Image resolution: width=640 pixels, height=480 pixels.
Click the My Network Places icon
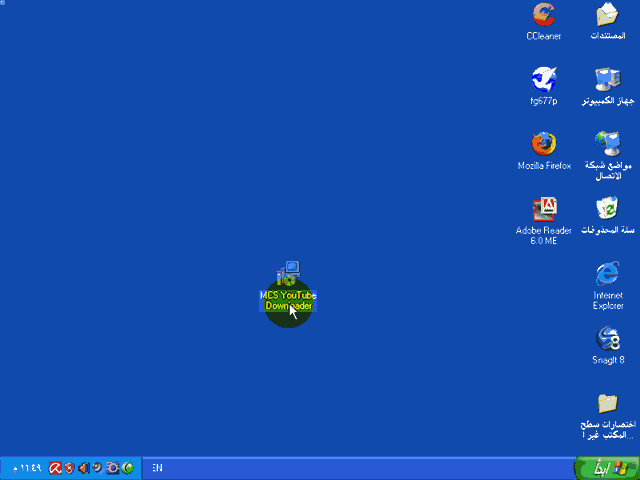[x=607, y=144]
